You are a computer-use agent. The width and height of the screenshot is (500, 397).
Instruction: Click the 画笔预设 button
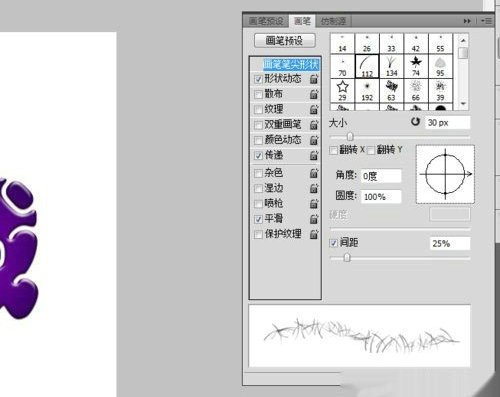(x=285, y=41)
